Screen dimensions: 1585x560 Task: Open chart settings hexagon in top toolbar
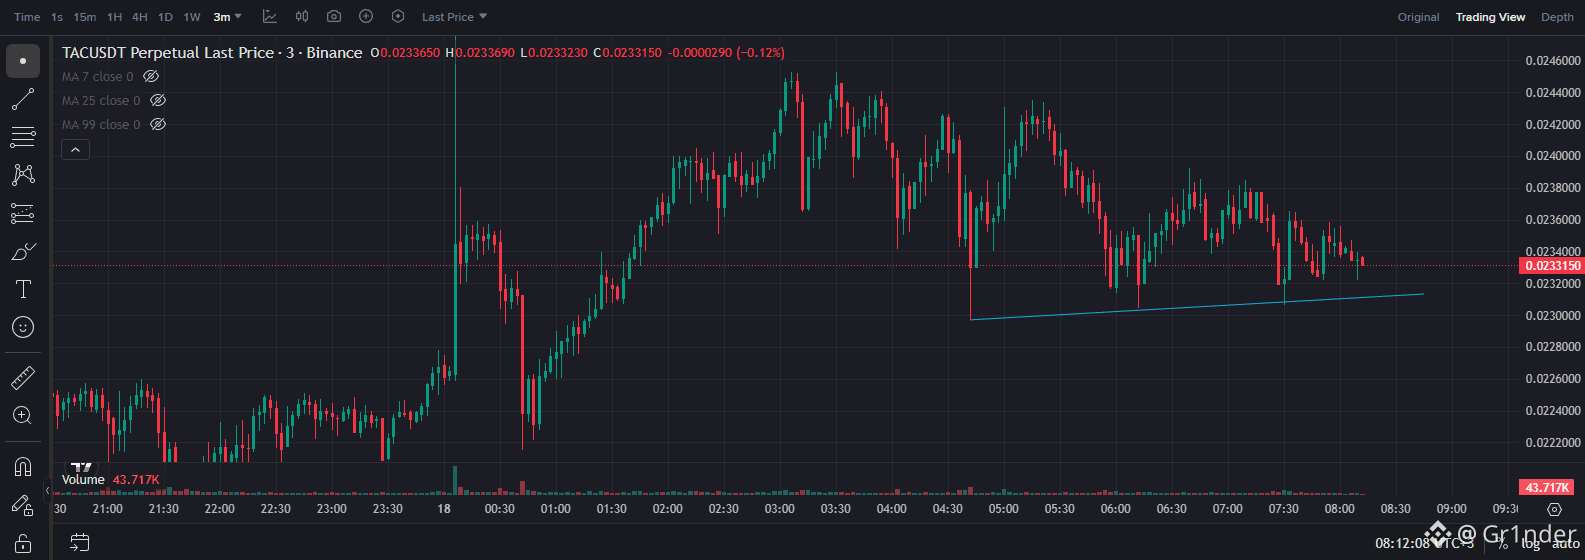tap(398, 17)
